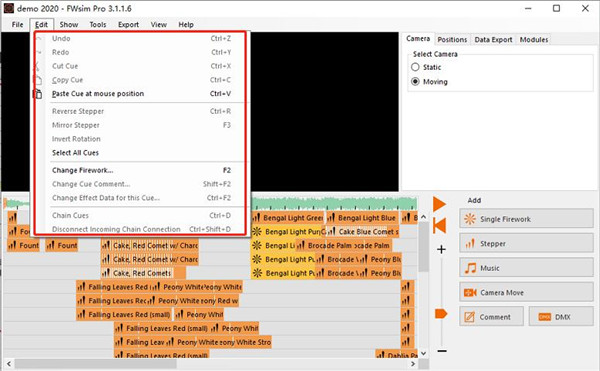Screen dimensions: 600x371
Task: Click the orange zoom slider handle
Action: point(441,314)
